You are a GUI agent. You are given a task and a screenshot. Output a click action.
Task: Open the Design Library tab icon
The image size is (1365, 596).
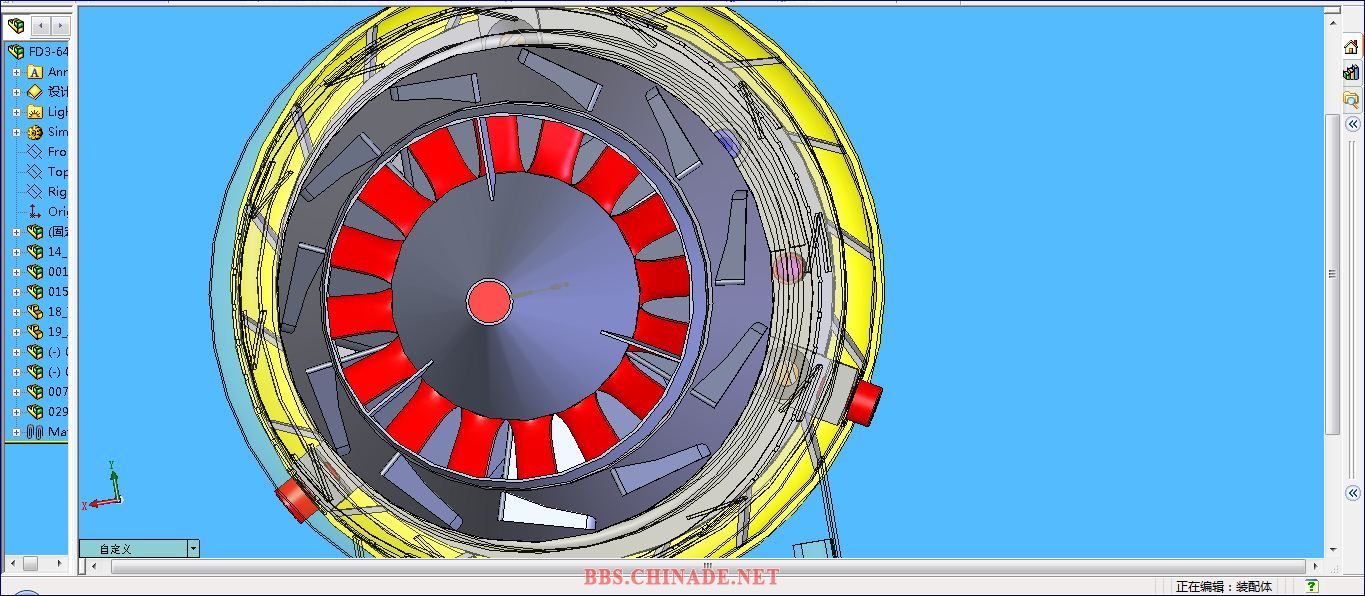click(1351, 73)
